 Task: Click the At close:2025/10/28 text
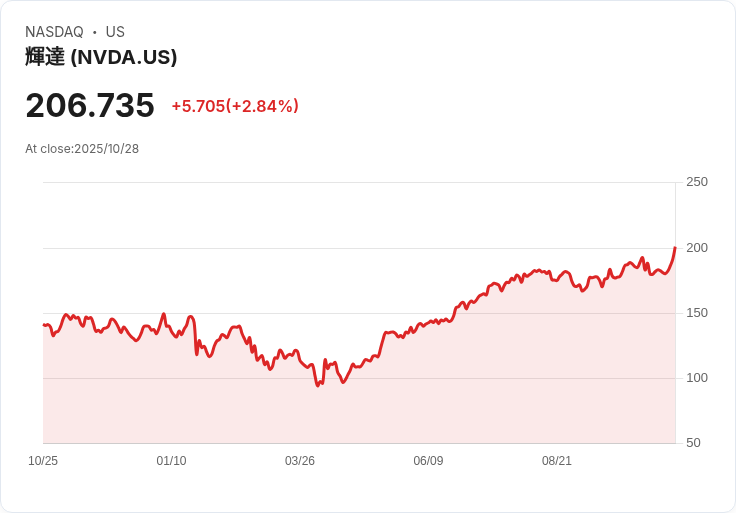click(82, 149)
